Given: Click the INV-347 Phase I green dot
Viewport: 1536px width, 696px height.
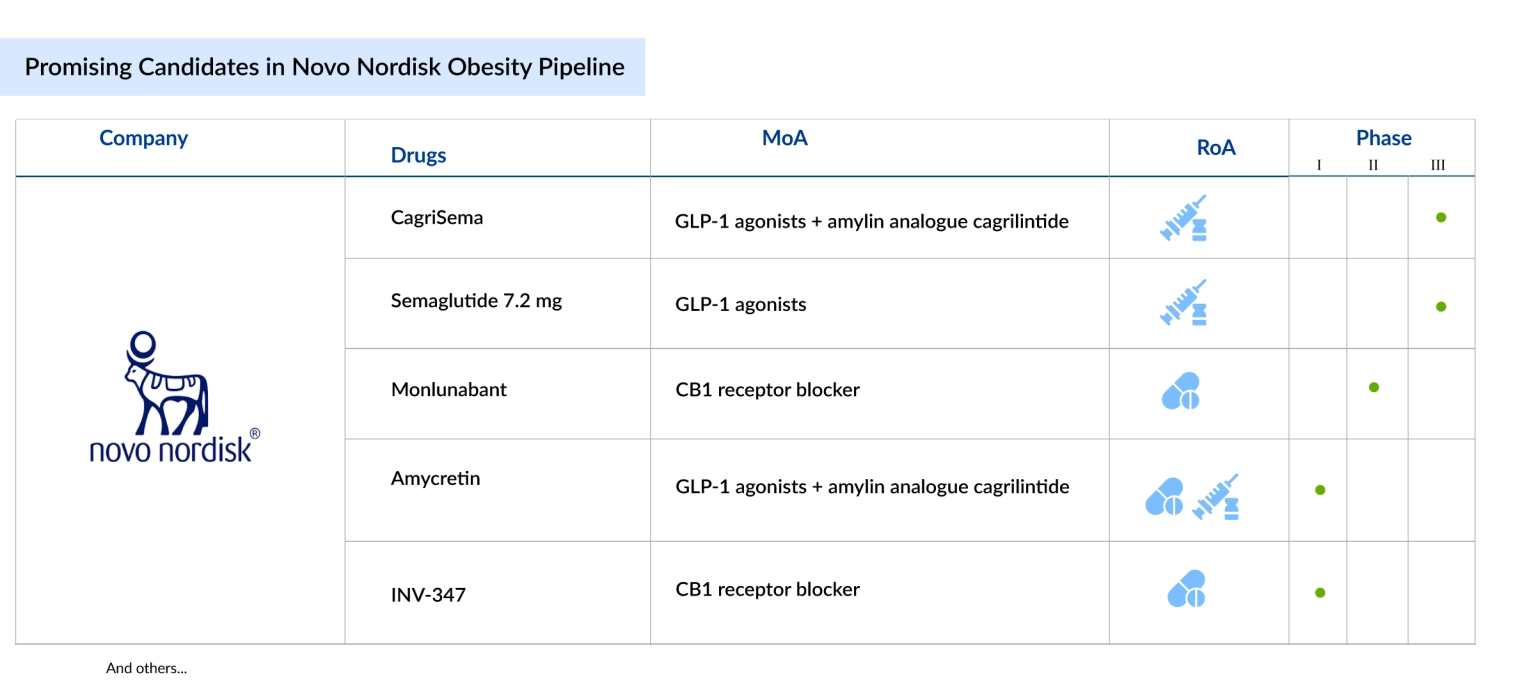Looking at the screenshot, I should (x=1320, y=593).
